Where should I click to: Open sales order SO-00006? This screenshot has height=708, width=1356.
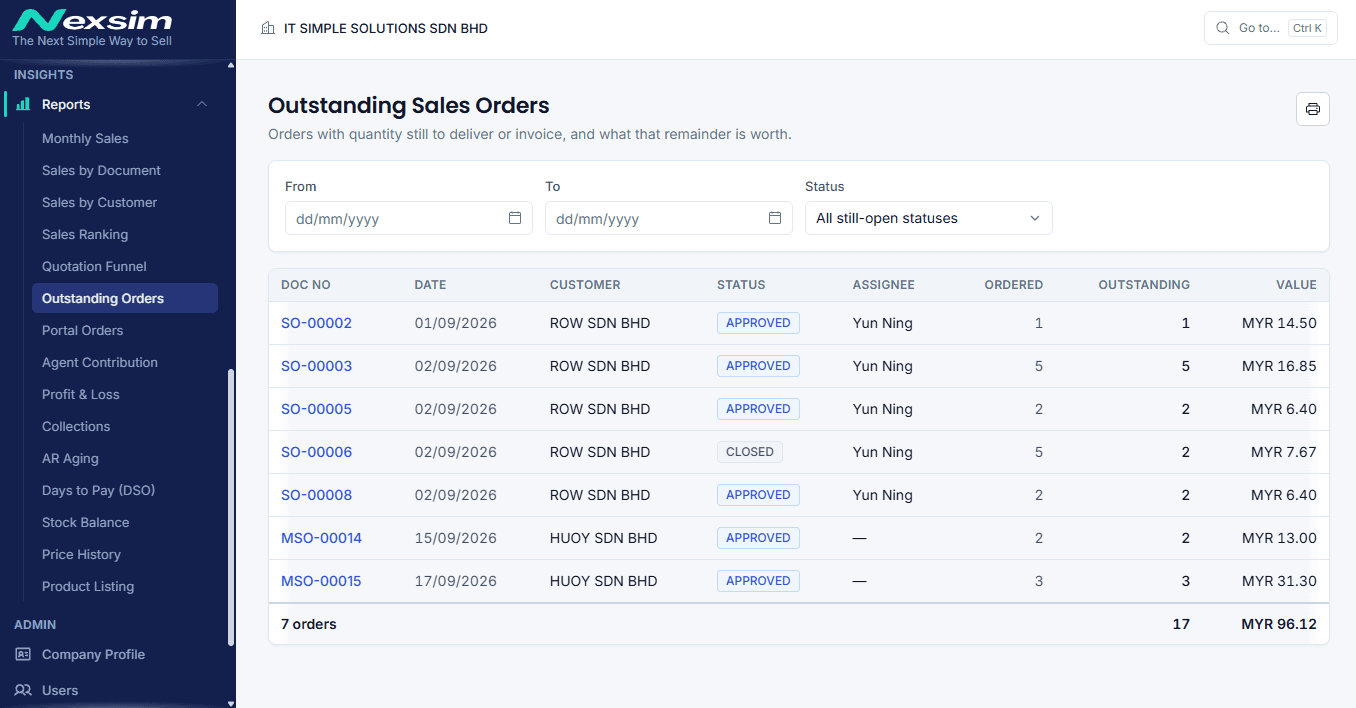(316, 452)
